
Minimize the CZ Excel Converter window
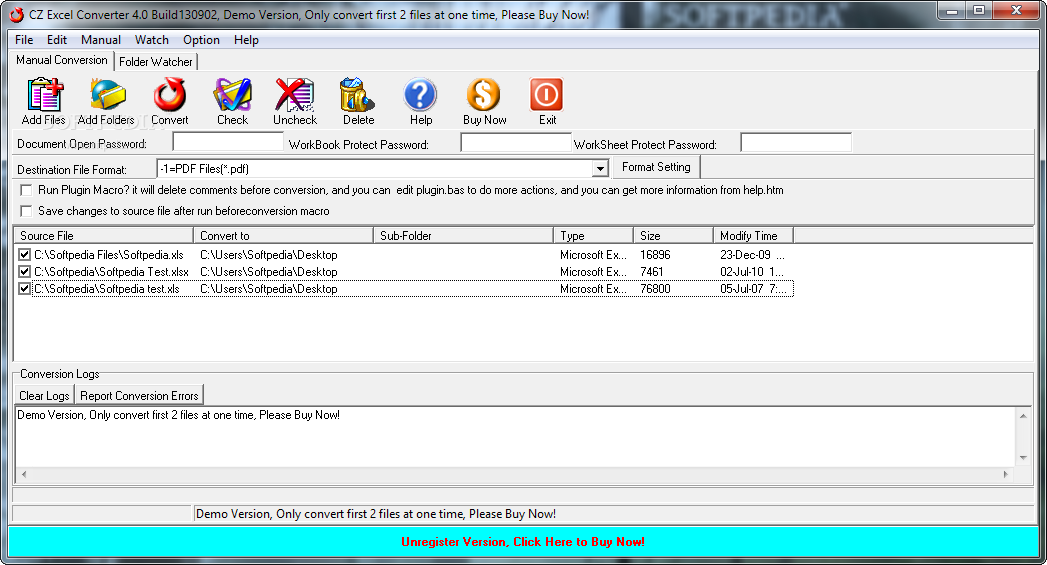coord(952,11)
